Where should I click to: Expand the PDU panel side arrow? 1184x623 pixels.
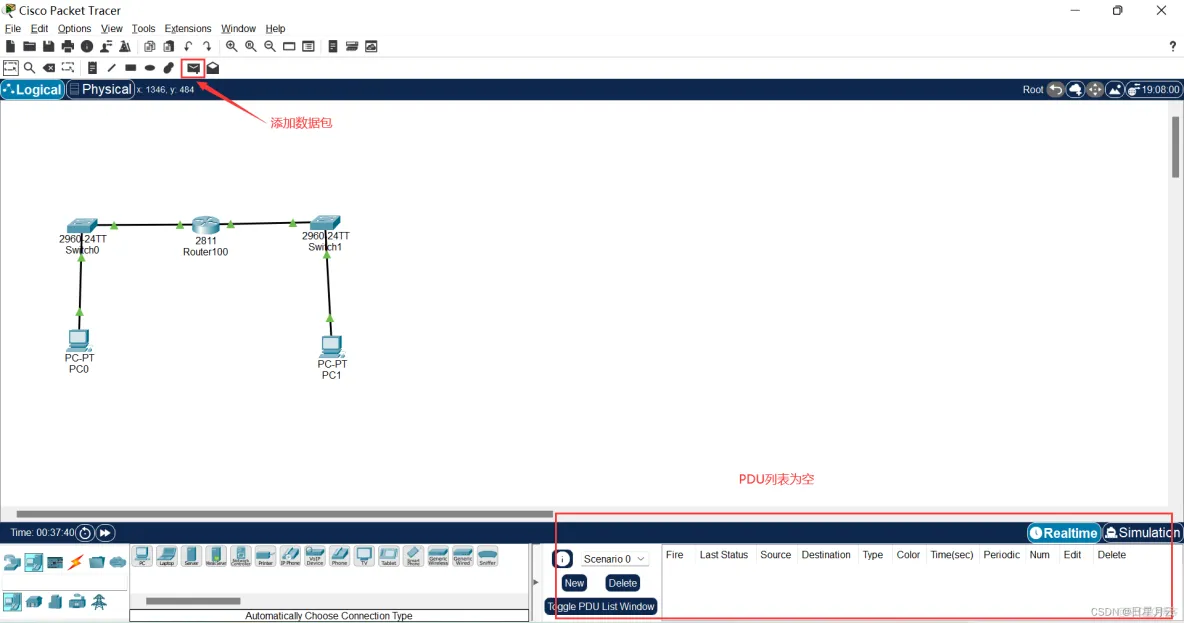tap(535, 582)
